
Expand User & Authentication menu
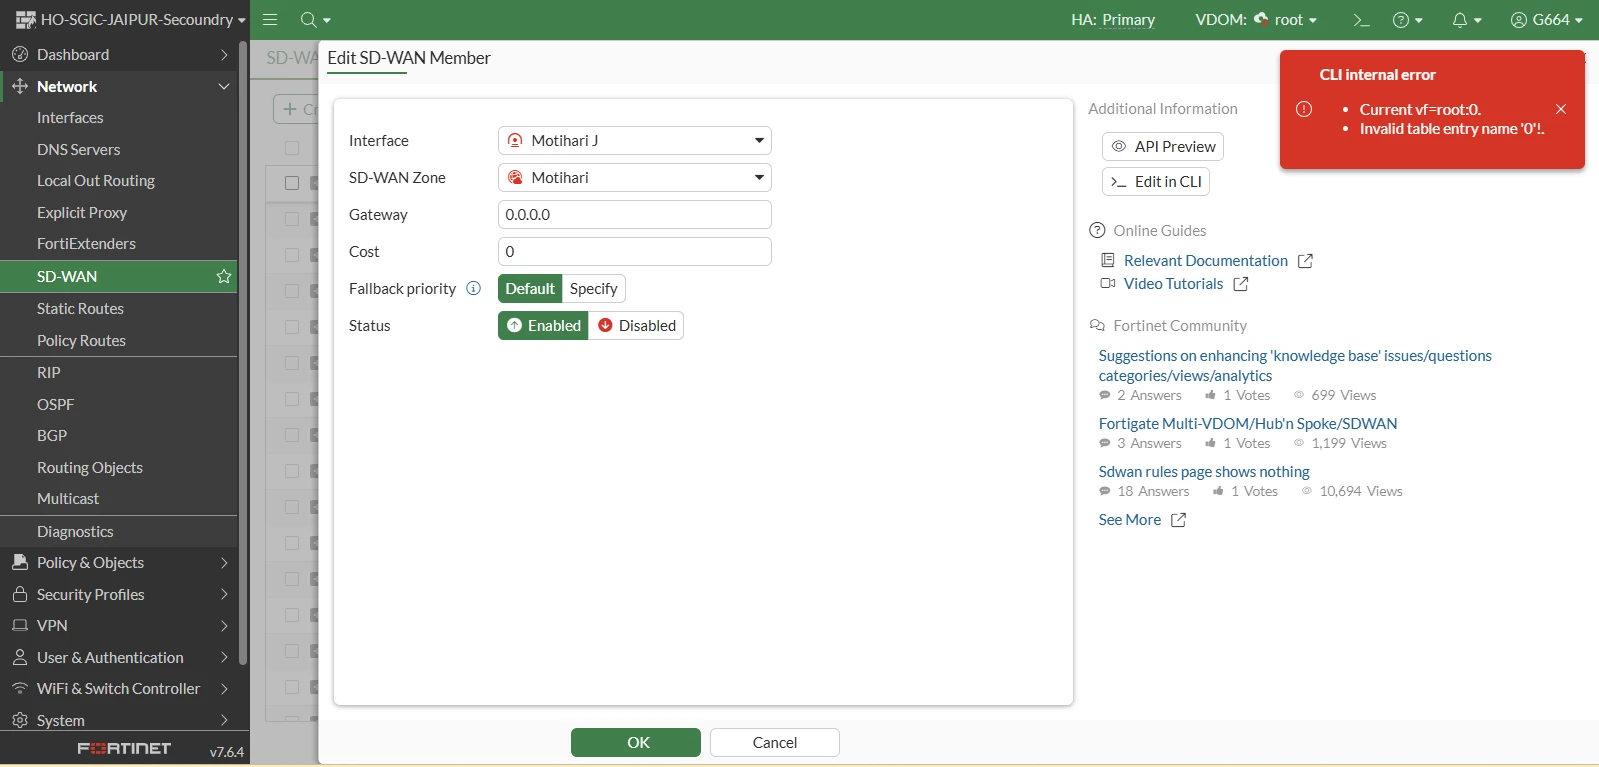[x=119, y=658]
